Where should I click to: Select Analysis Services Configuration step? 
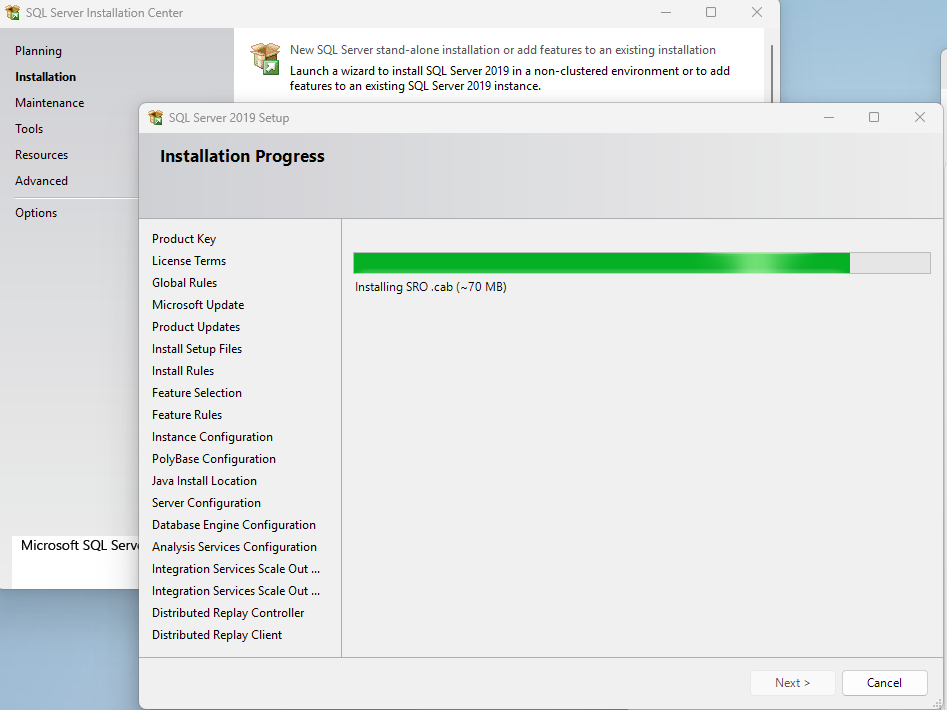234,547
